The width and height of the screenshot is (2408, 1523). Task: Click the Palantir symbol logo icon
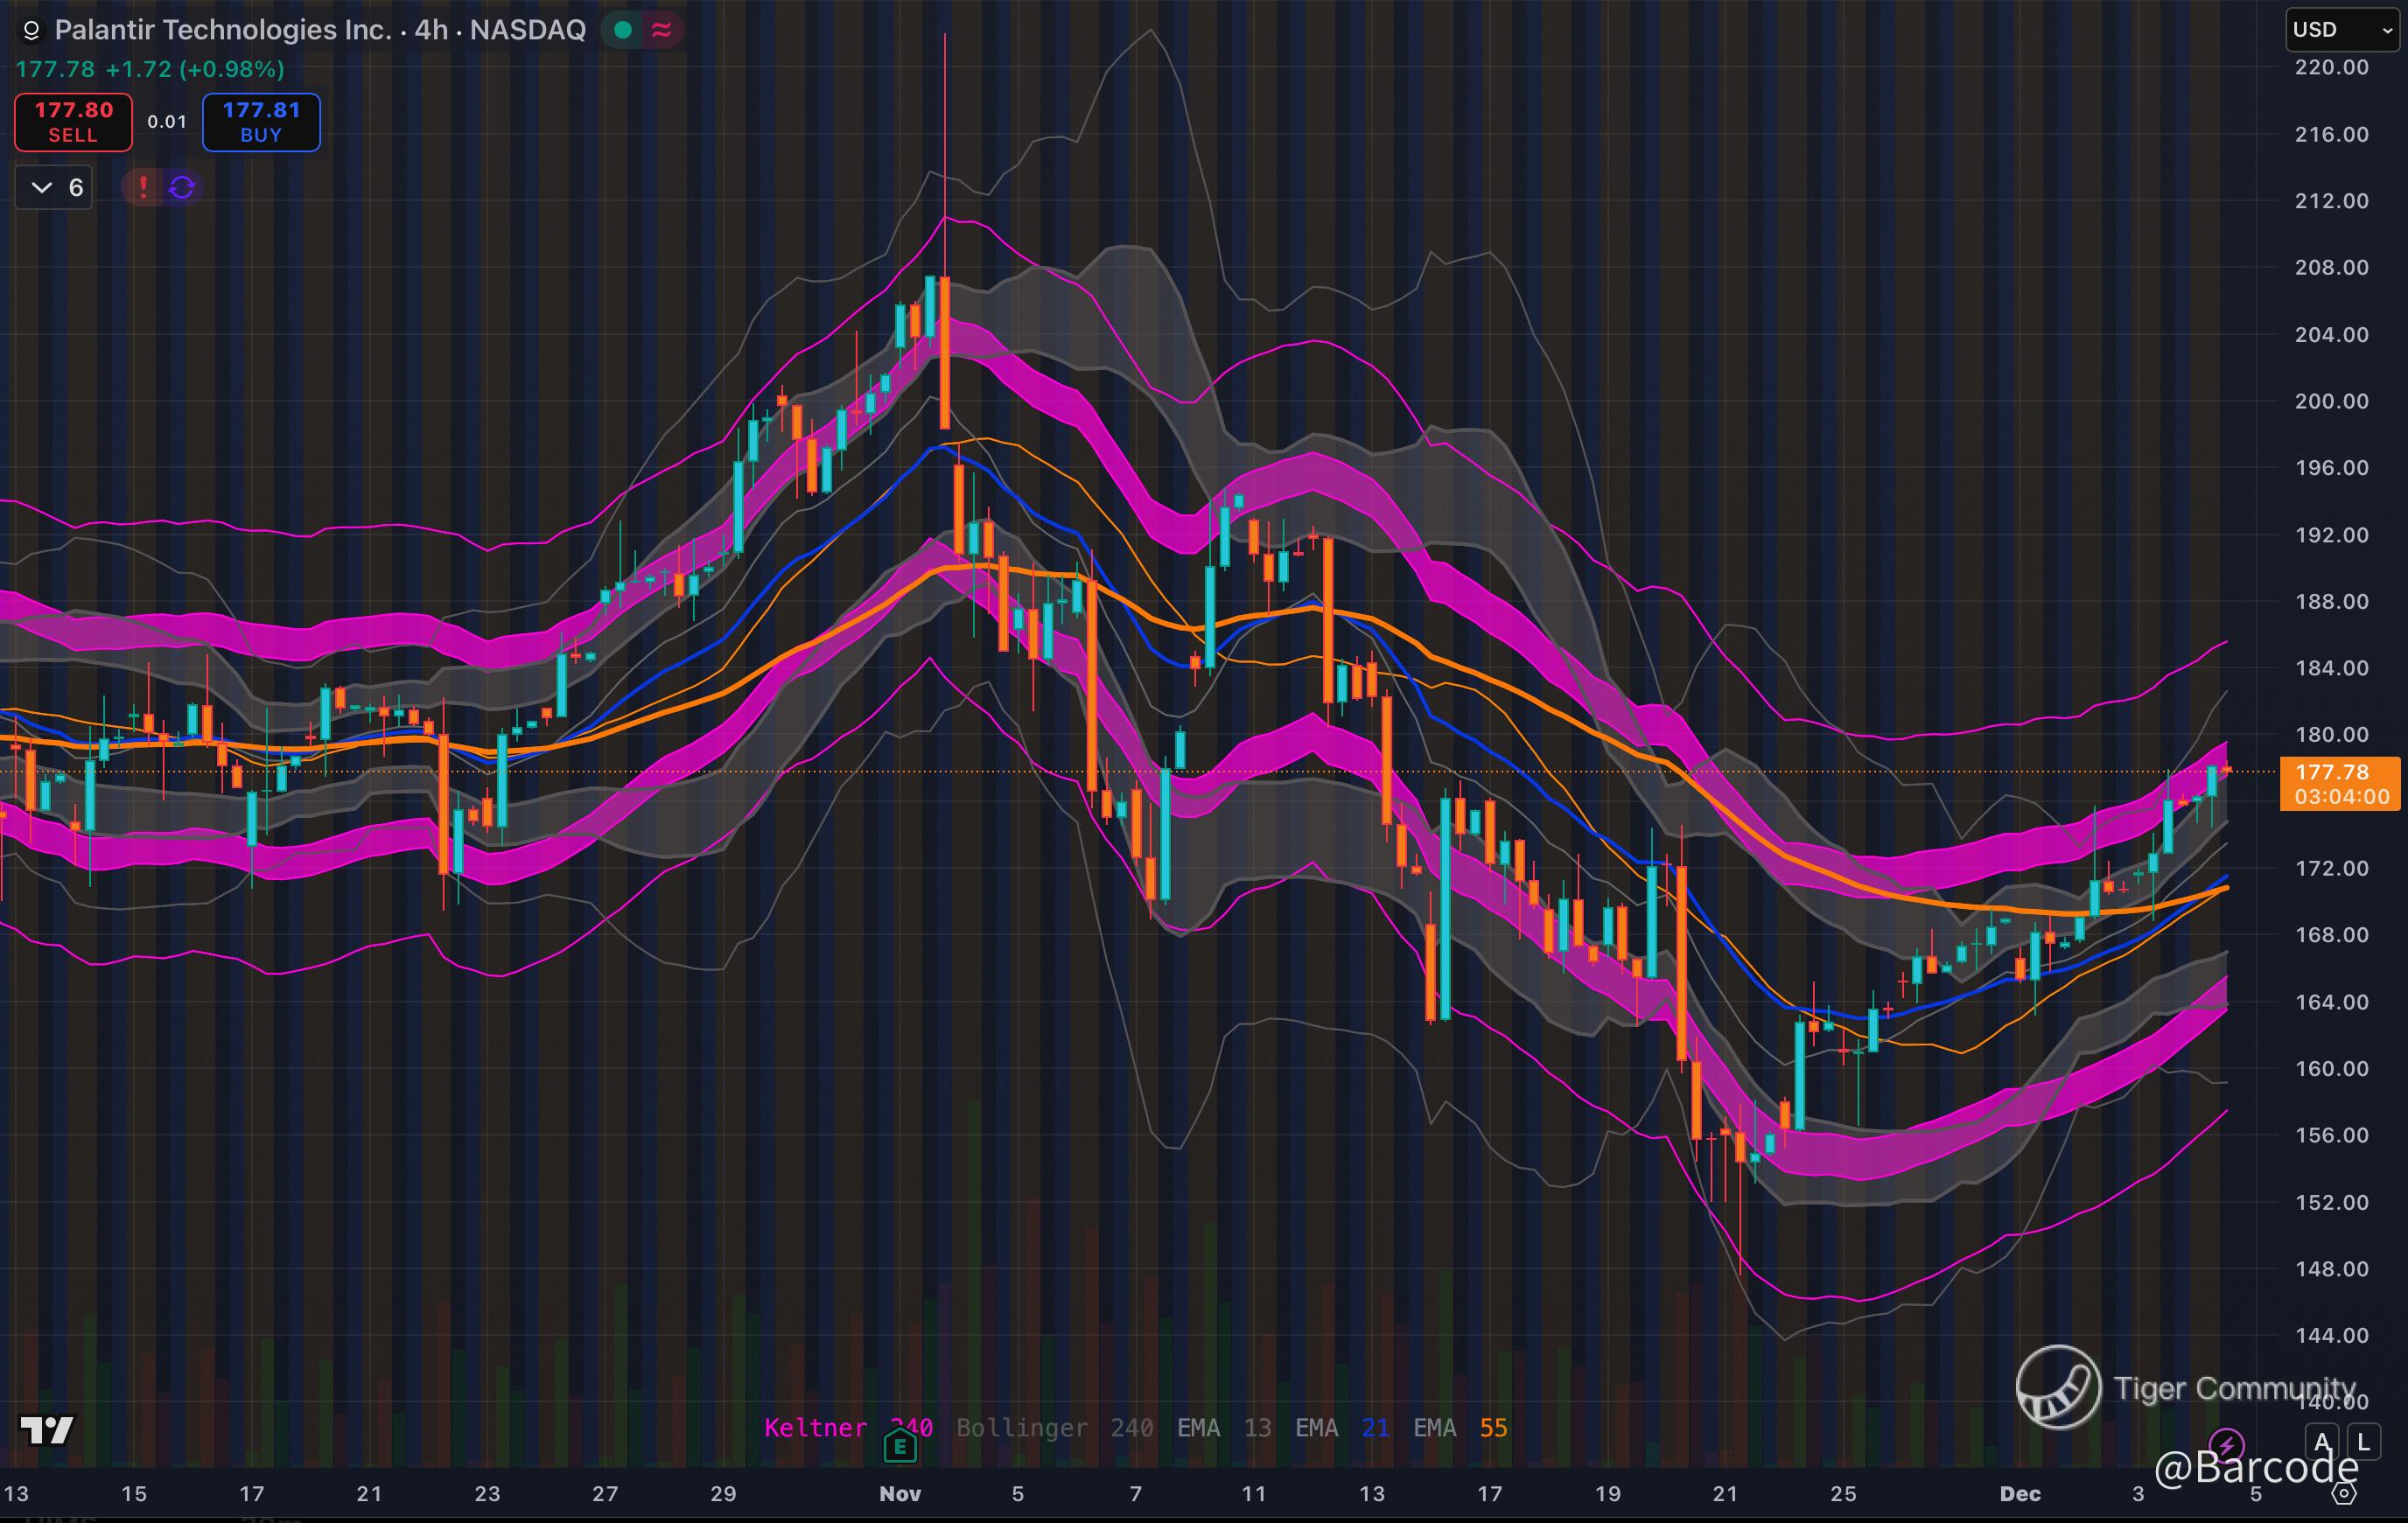(x=31, y=31)
